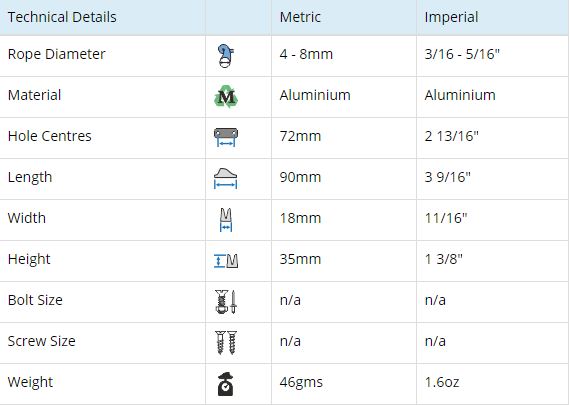Select the Imperial column header

click(451, 17)
